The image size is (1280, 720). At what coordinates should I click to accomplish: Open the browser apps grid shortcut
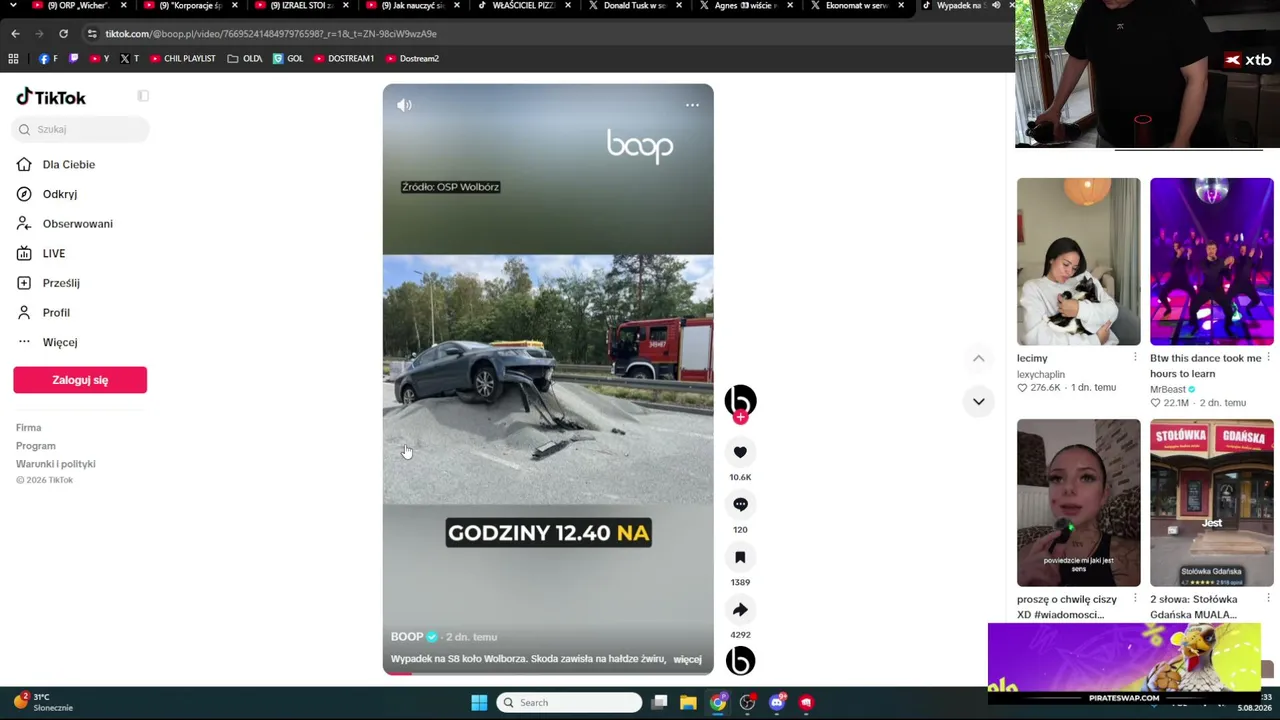[x=13, y=59]
